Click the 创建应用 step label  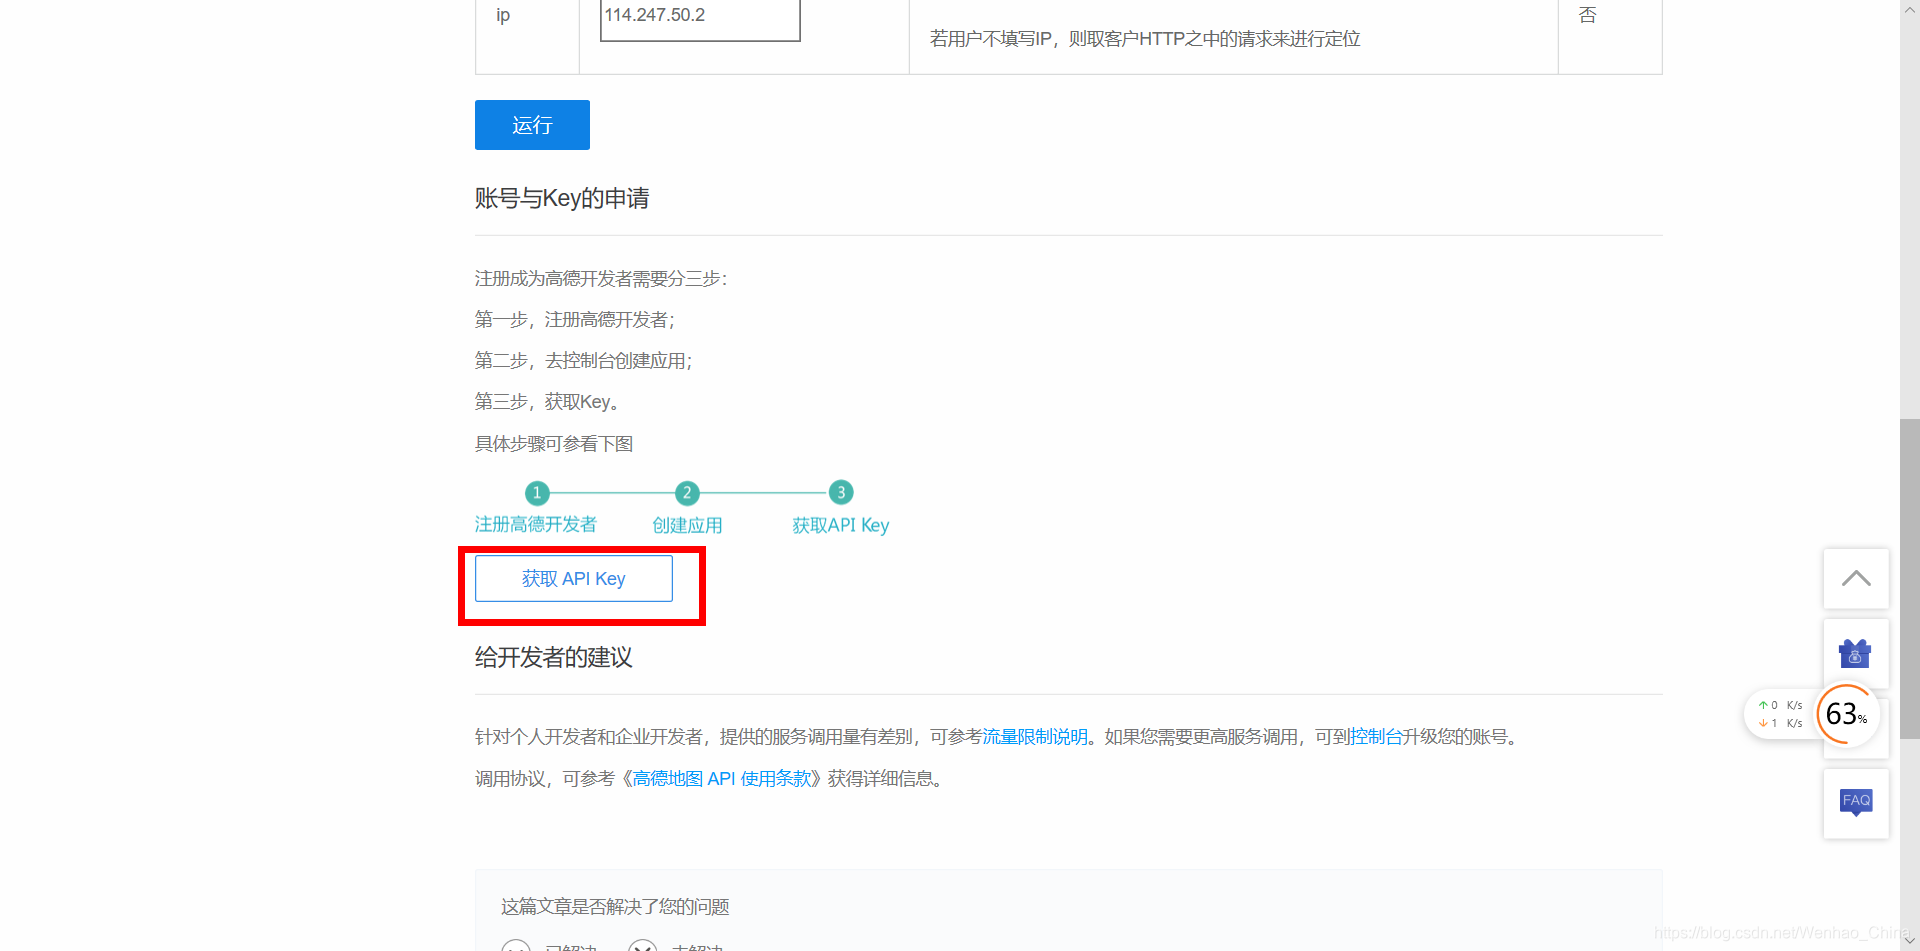(x=687, y=526)
